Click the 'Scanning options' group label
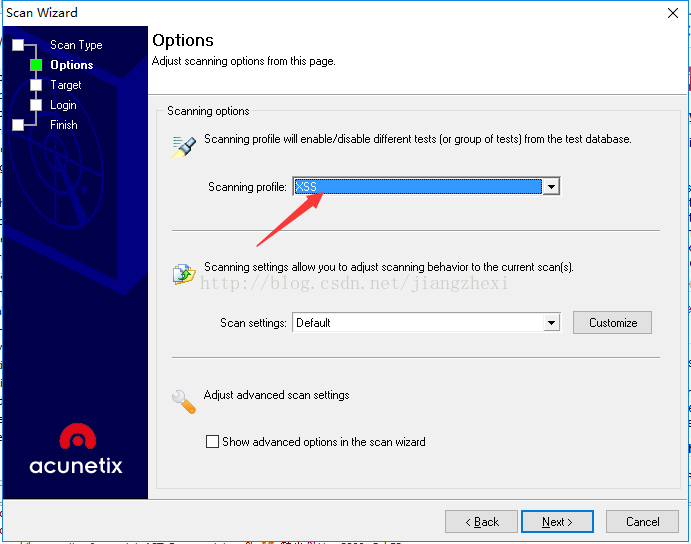The height and width of the screenshot is (544, 691). click(x=208, y=111)
